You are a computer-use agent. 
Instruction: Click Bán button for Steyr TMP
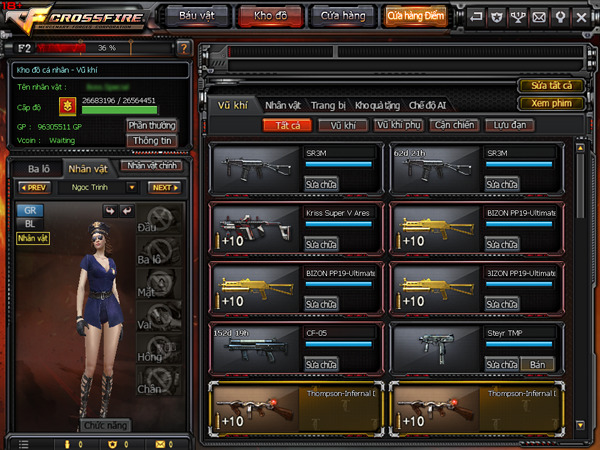click(538, 365)
